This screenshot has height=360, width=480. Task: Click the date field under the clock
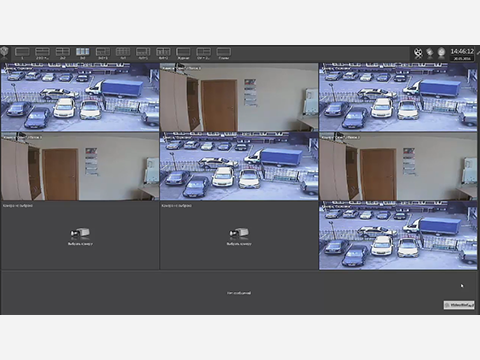coord(462,58)
